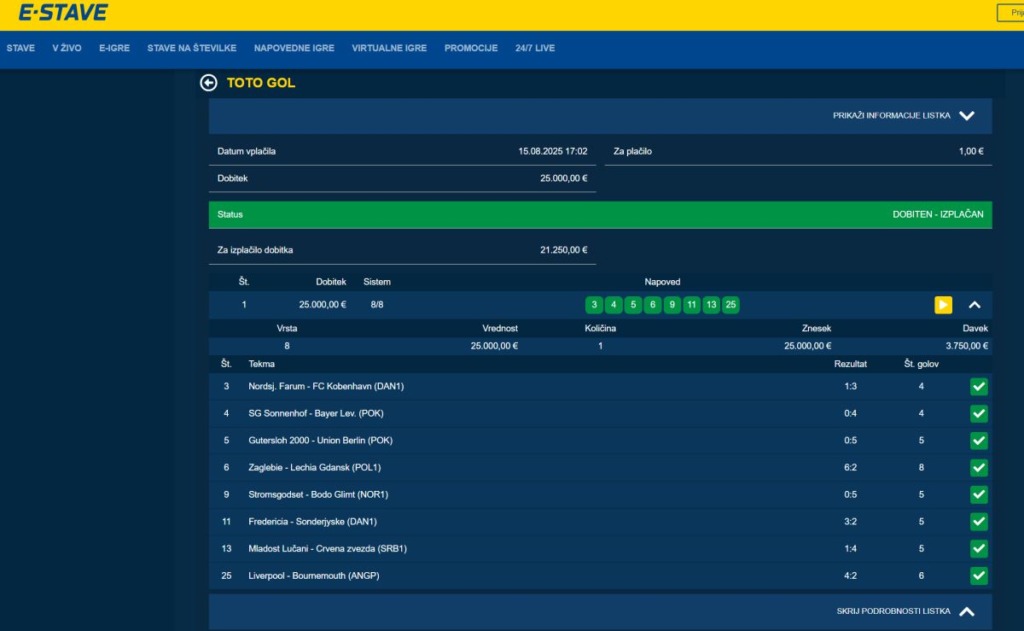Image resolution: width=1024 pixels, height=631 pixels.
Task: Open the PROMOCIJE menu
Action: [471, 48]
